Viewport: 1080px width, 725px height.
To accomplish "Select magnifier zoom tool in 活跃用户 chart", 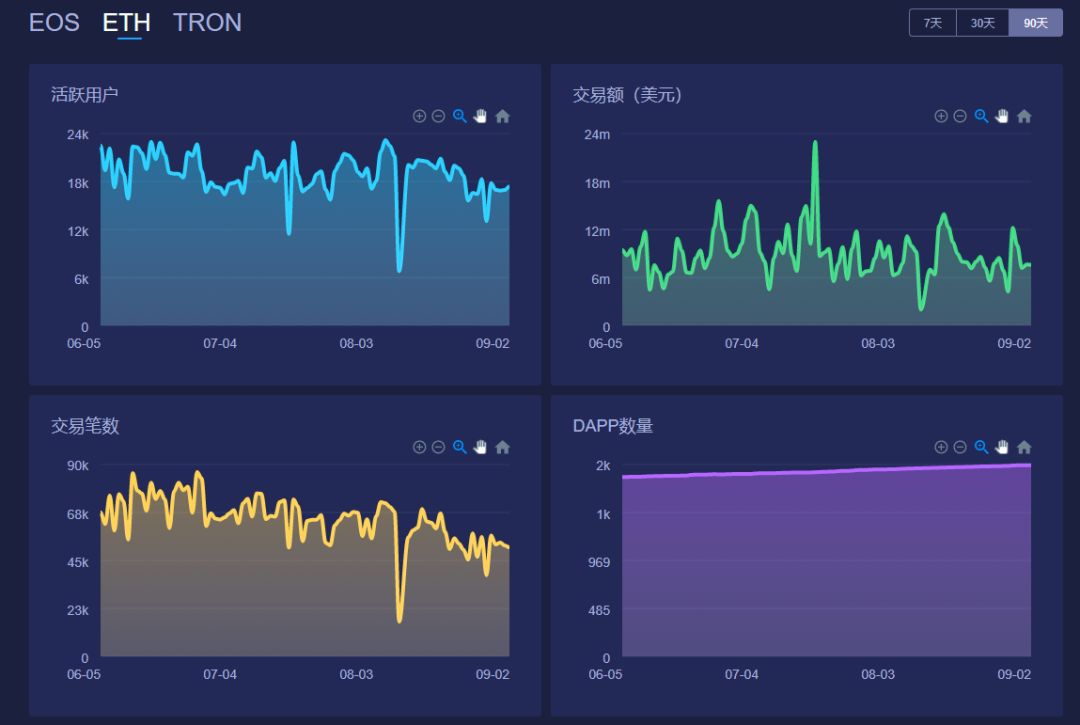I will tap(459, 116).
